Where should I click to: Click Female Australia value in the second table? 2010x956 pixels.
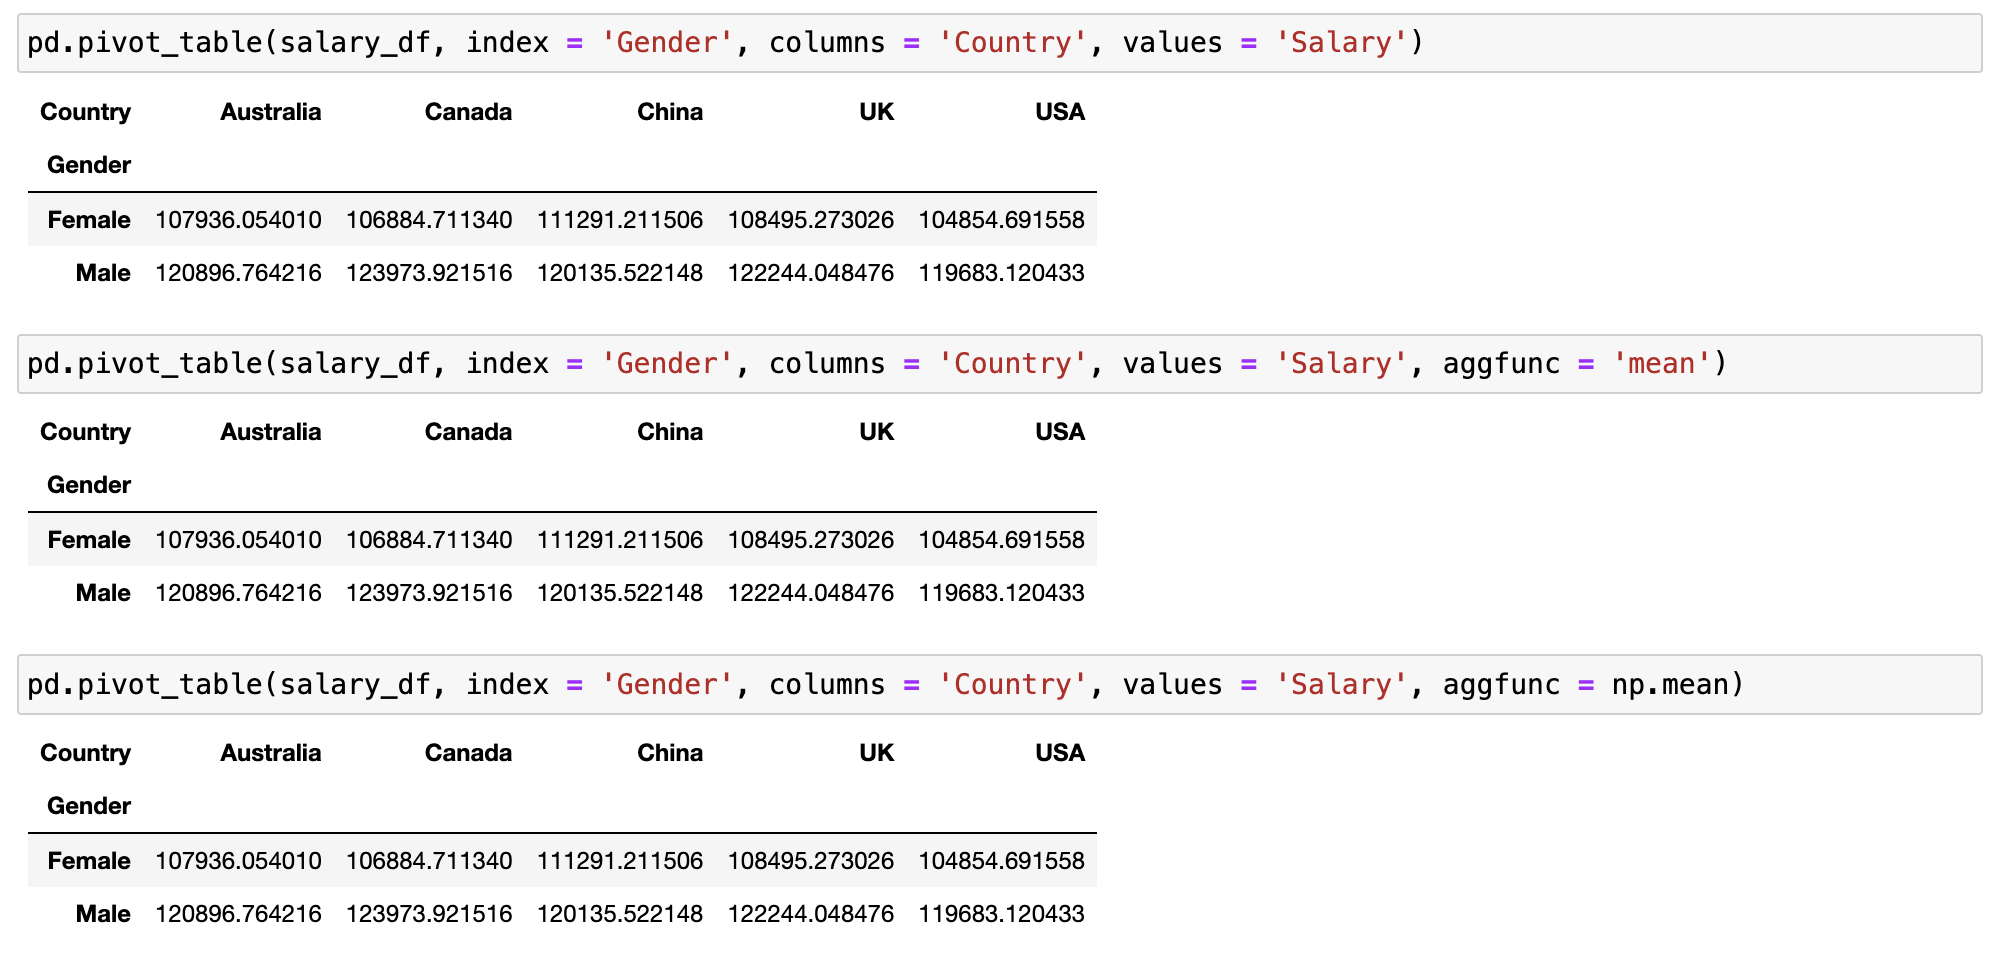tap(238, 540)
